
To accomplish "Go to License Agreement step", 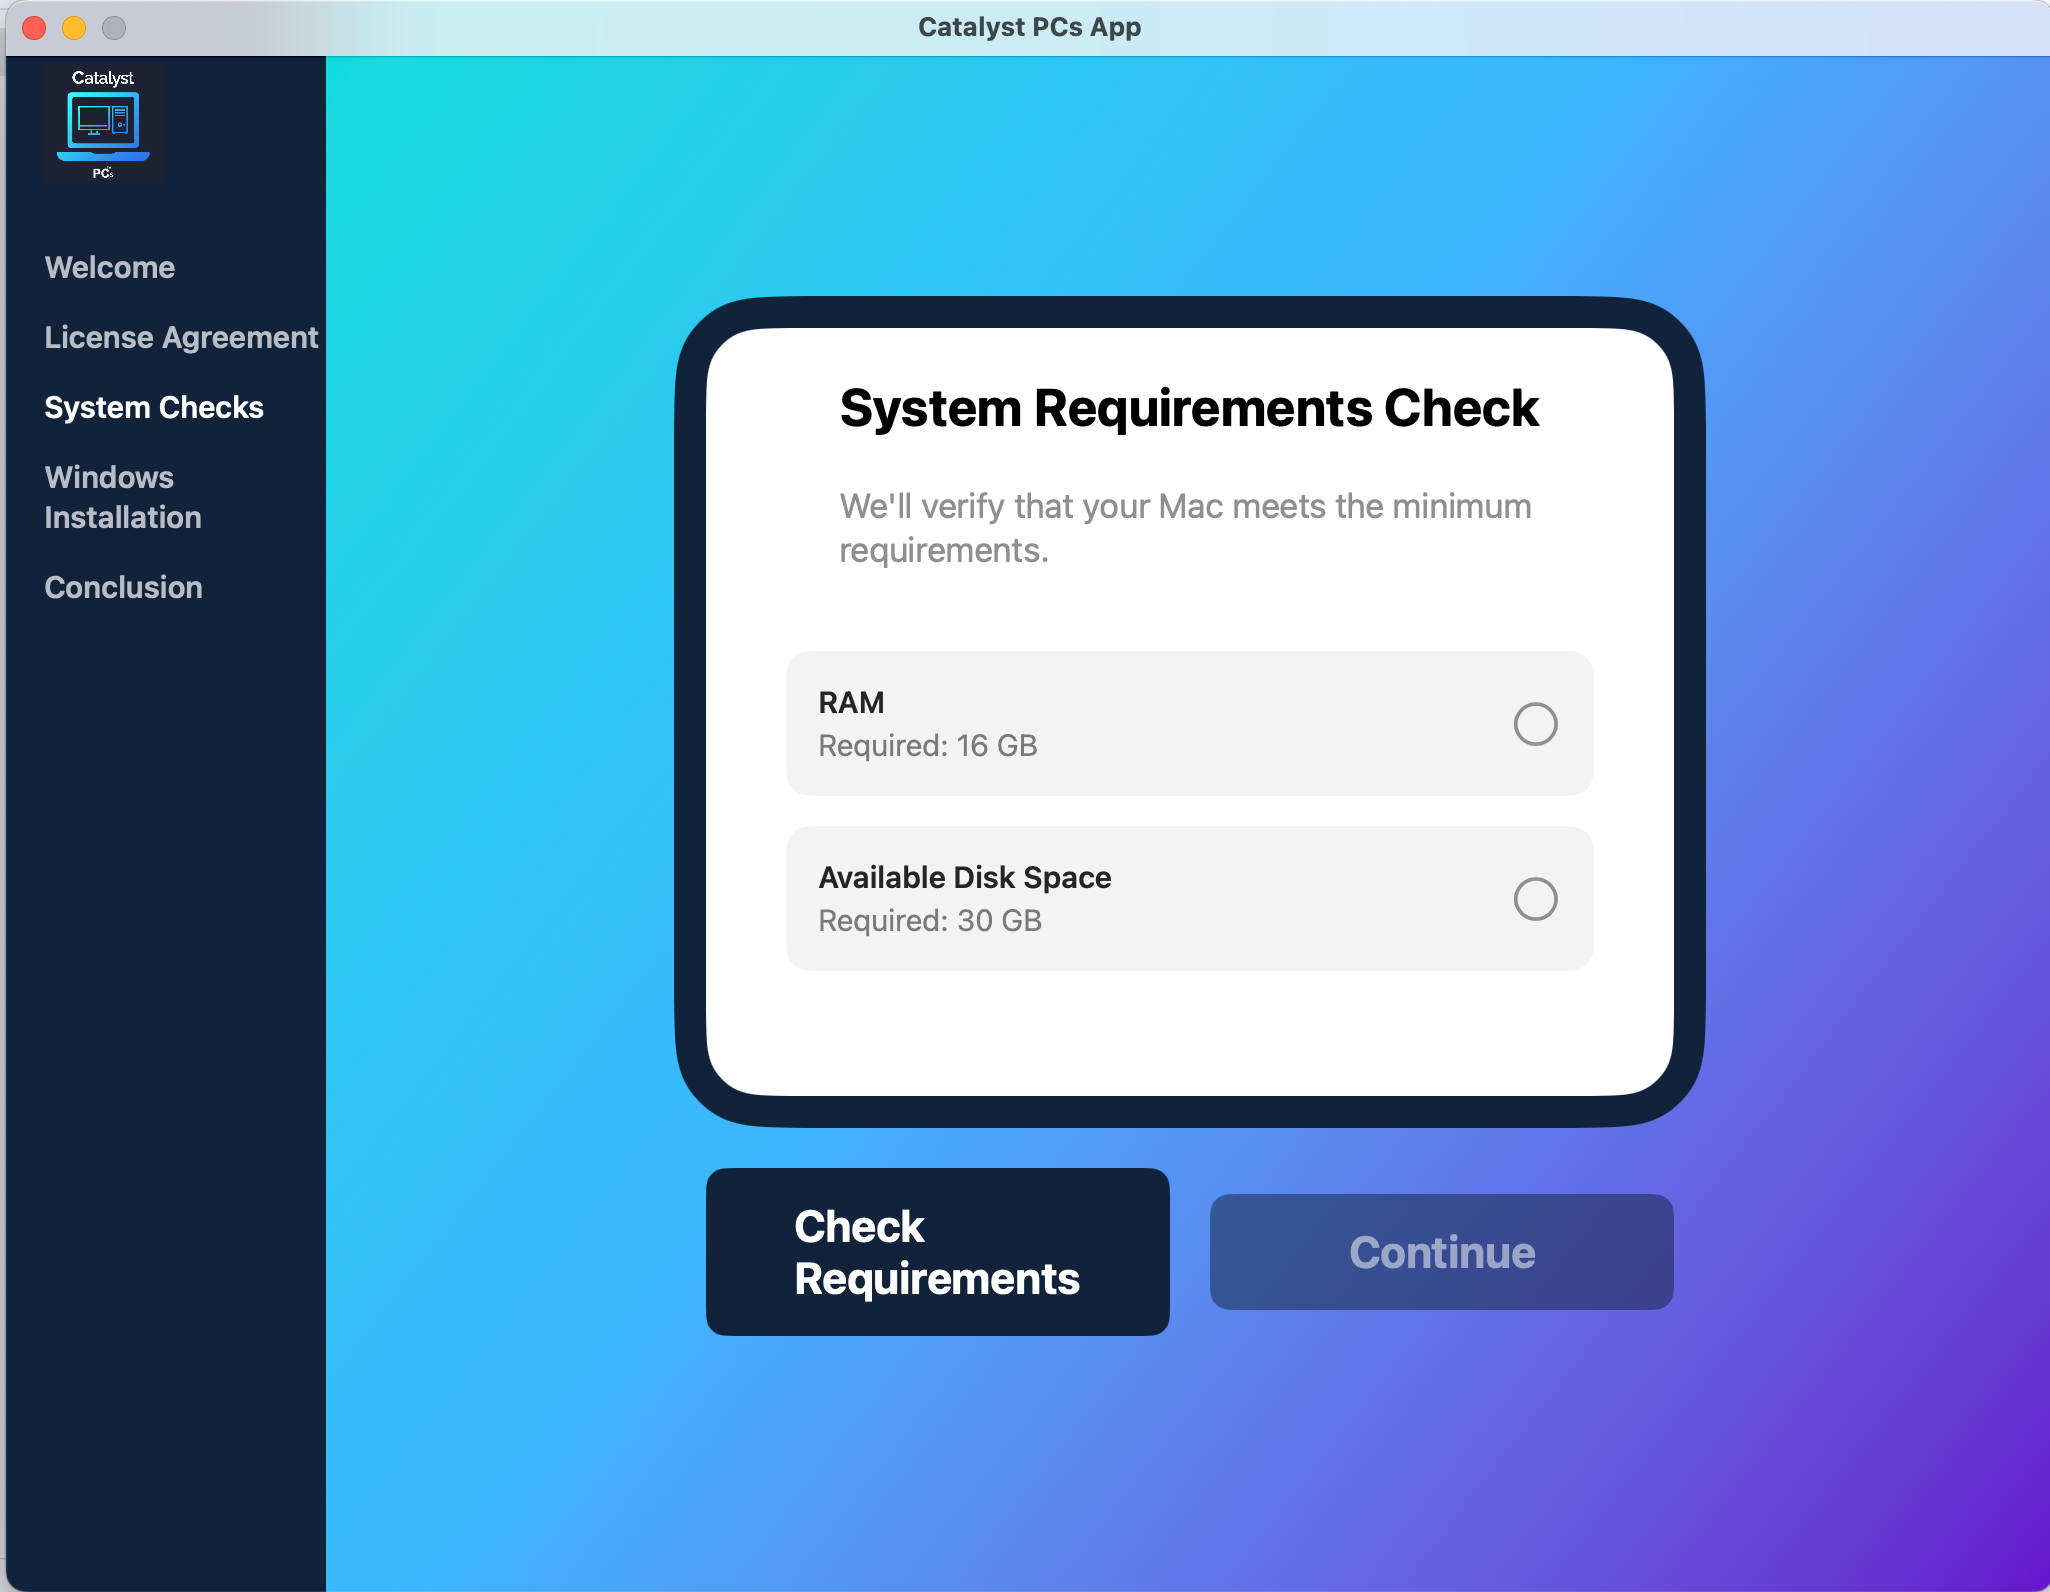I will click(181, 338).
